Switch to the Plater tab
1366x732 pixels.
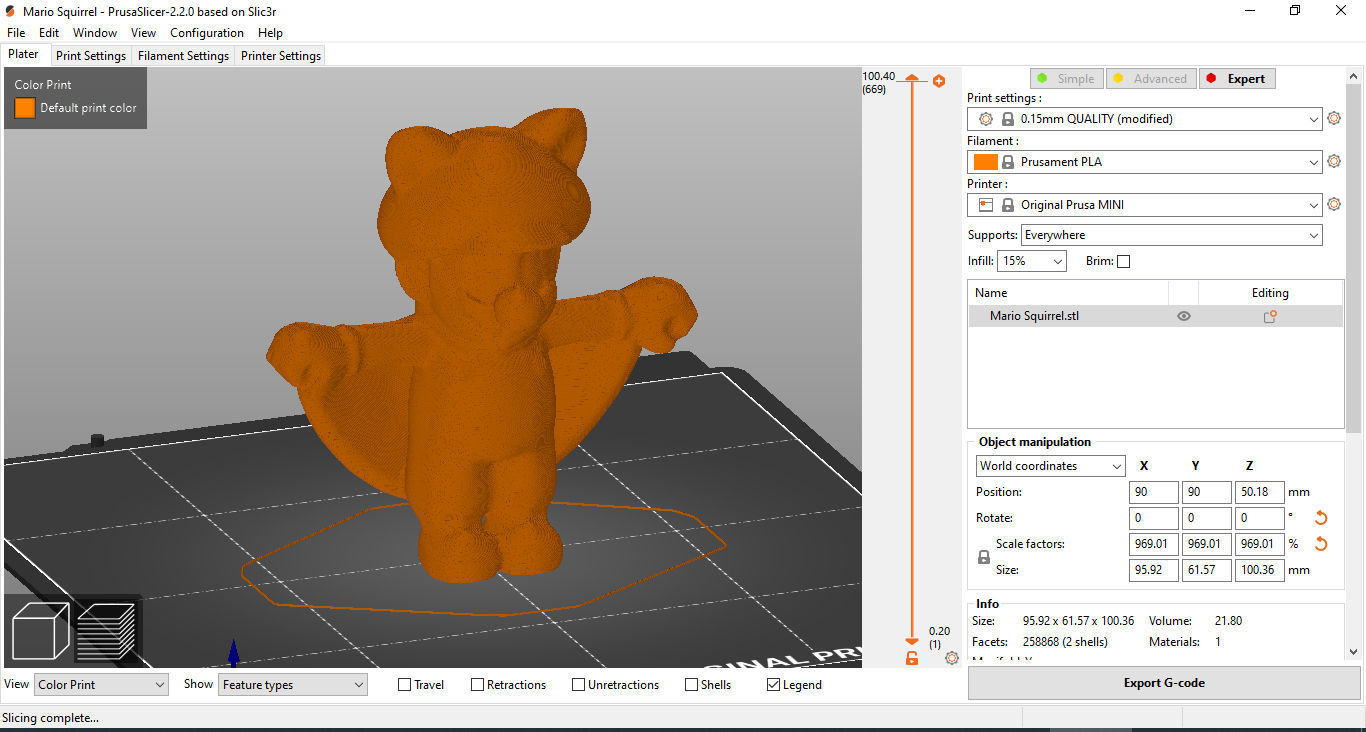[x=24, y=55]
